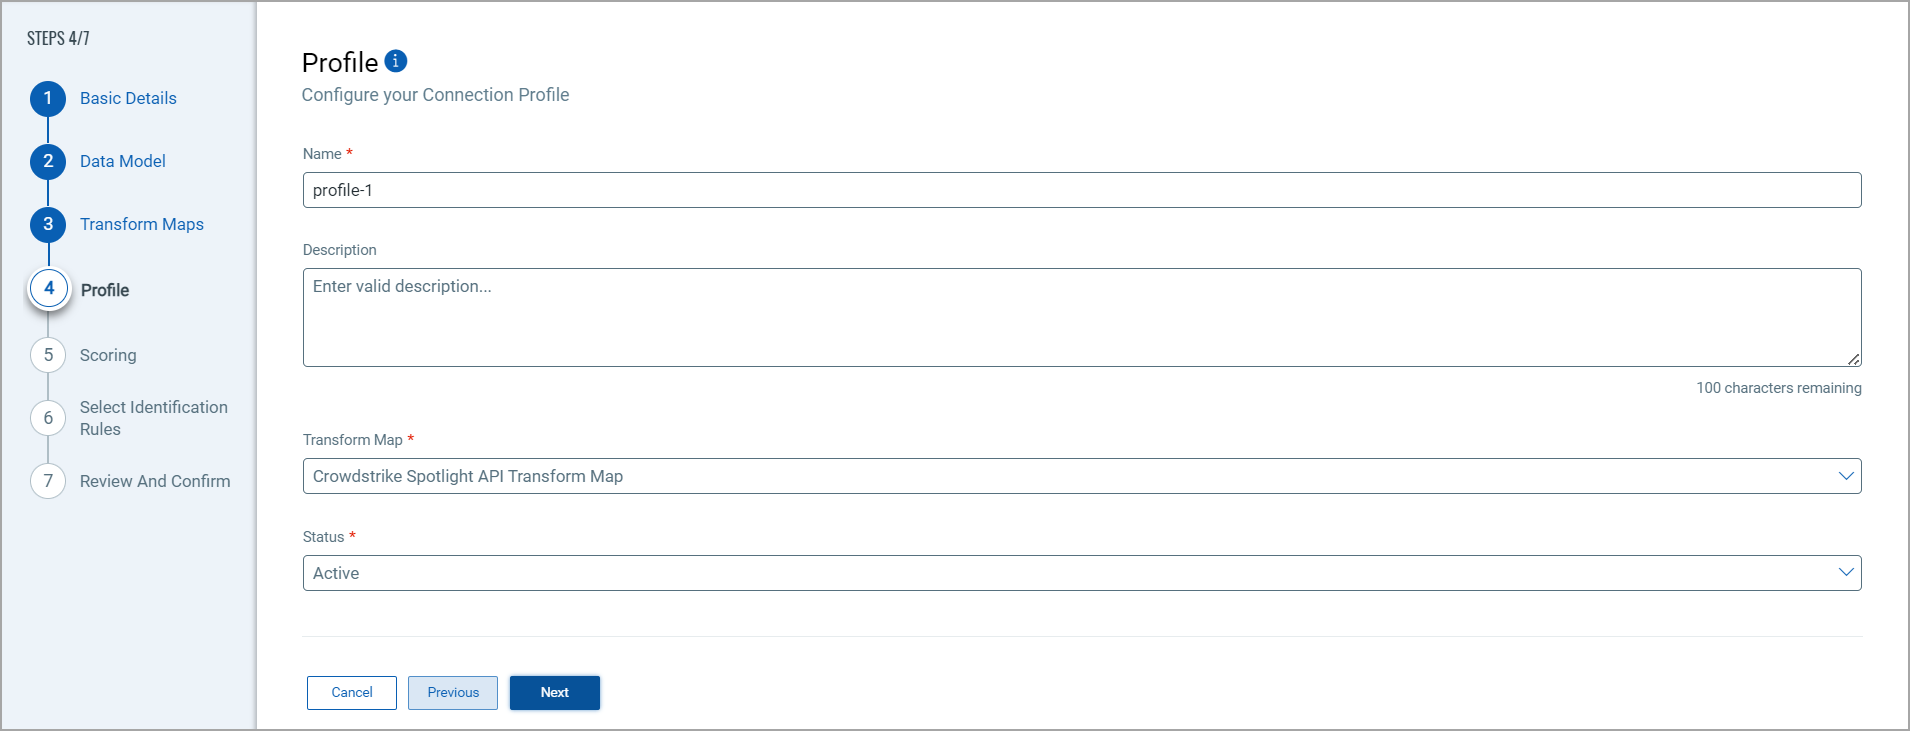Go back with Previous button

tap(453, 693)
